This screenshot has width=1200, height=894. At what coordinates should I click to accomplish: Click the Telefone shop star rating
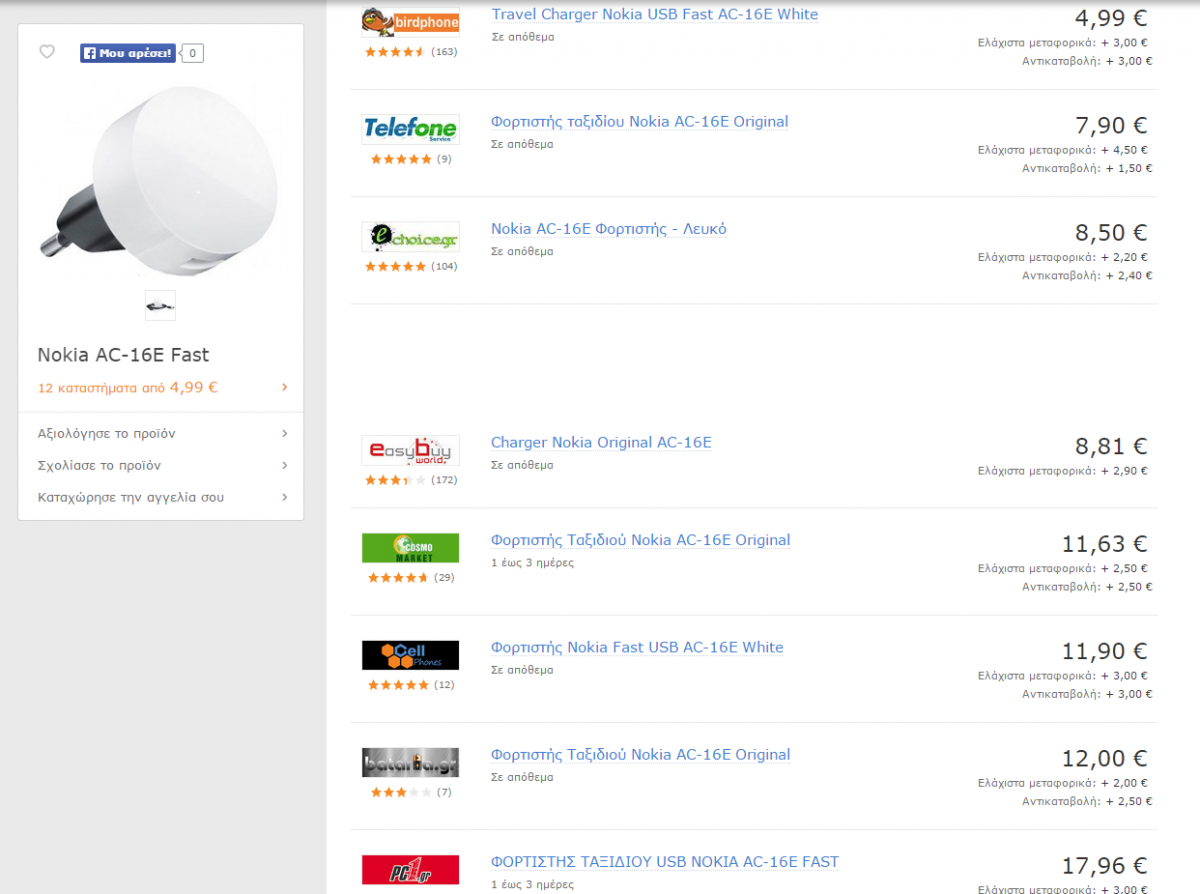coord(398,159)
